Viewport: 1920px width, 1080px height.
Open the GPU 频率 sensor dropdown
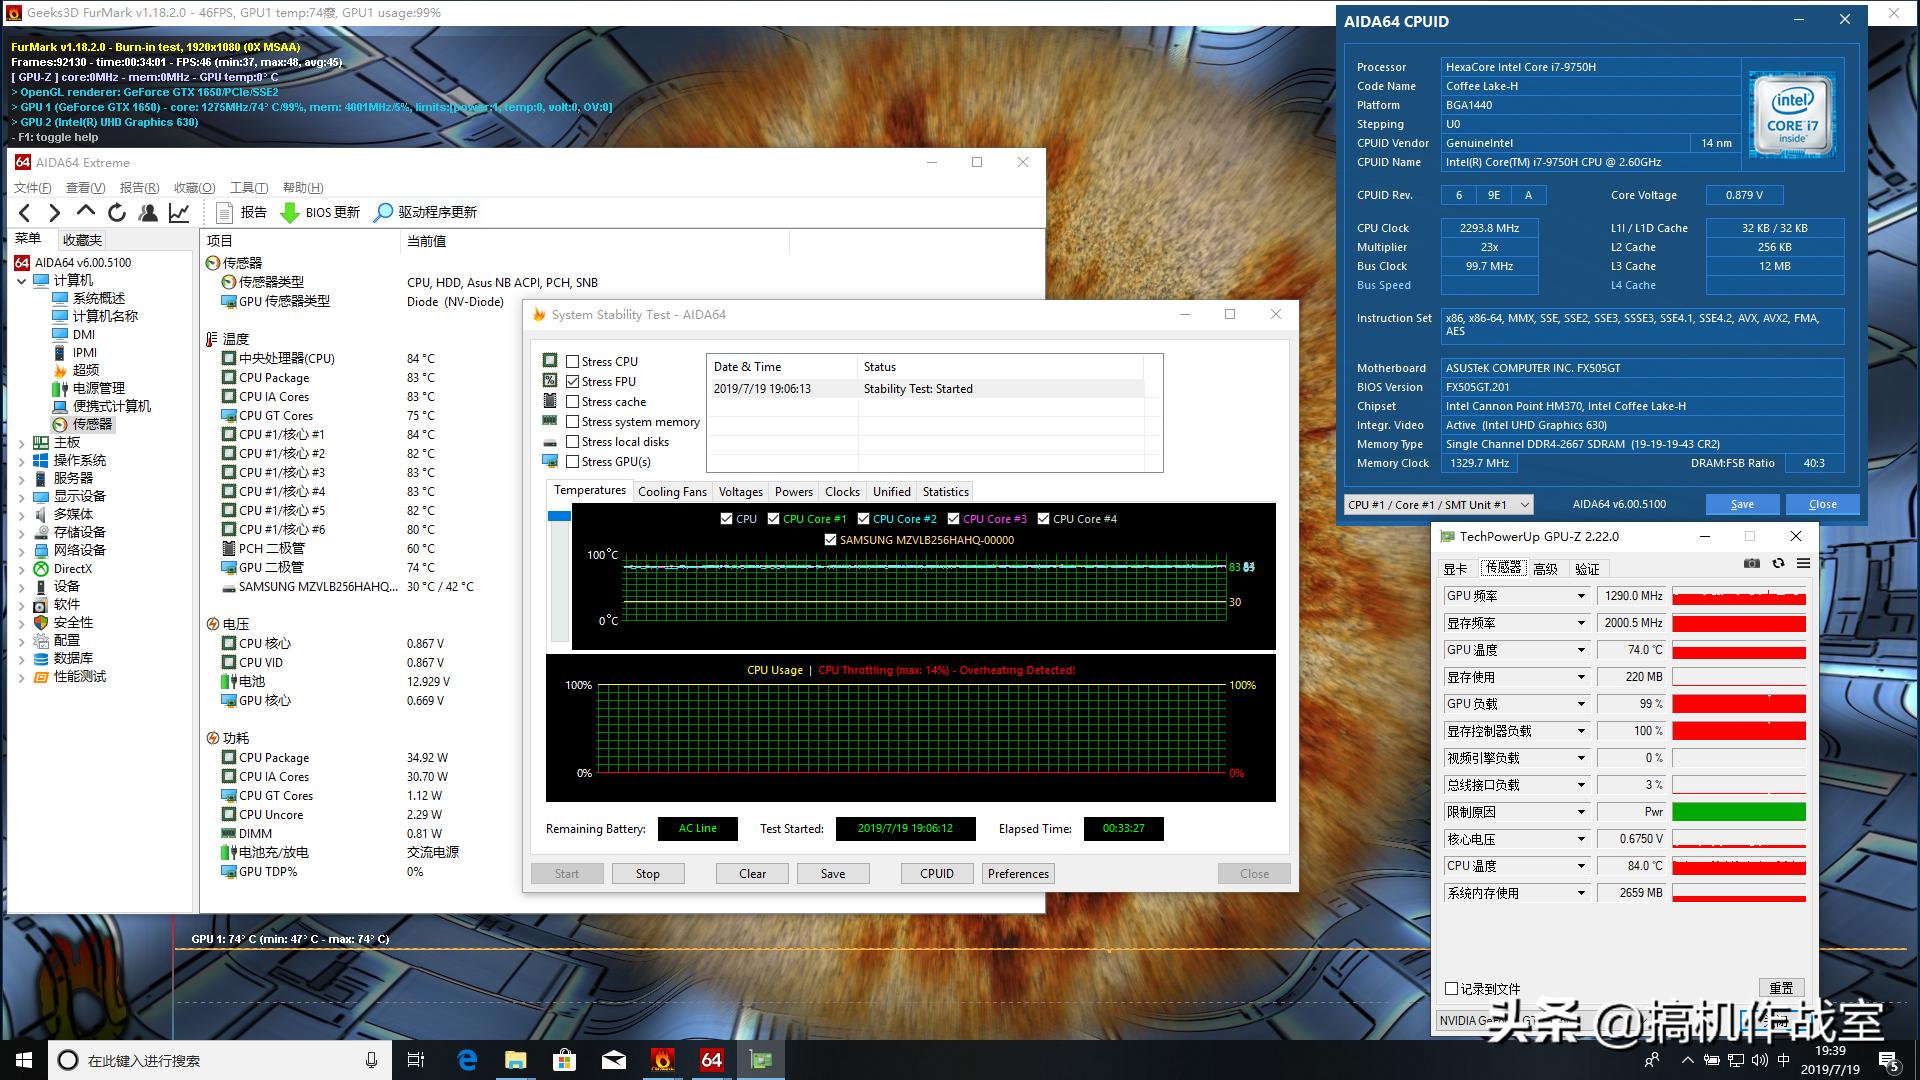click(1581, 596)
